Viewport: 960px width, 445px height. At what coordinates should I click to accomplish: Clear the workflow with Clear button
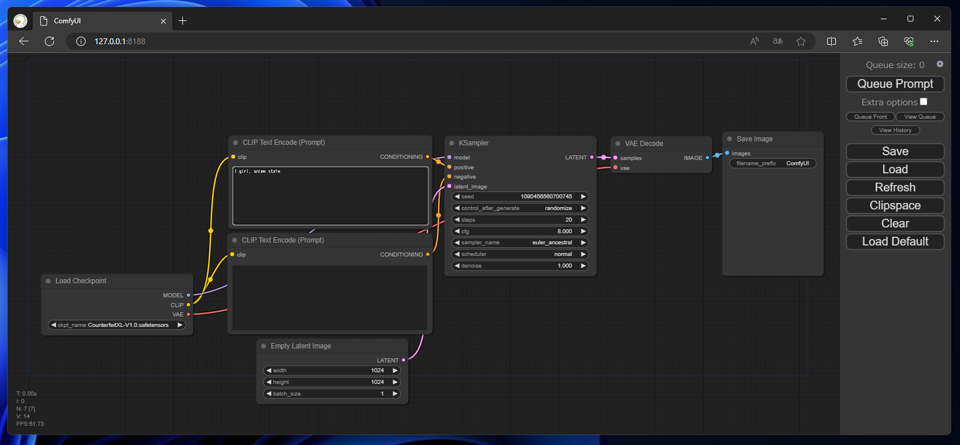point(895,223)
